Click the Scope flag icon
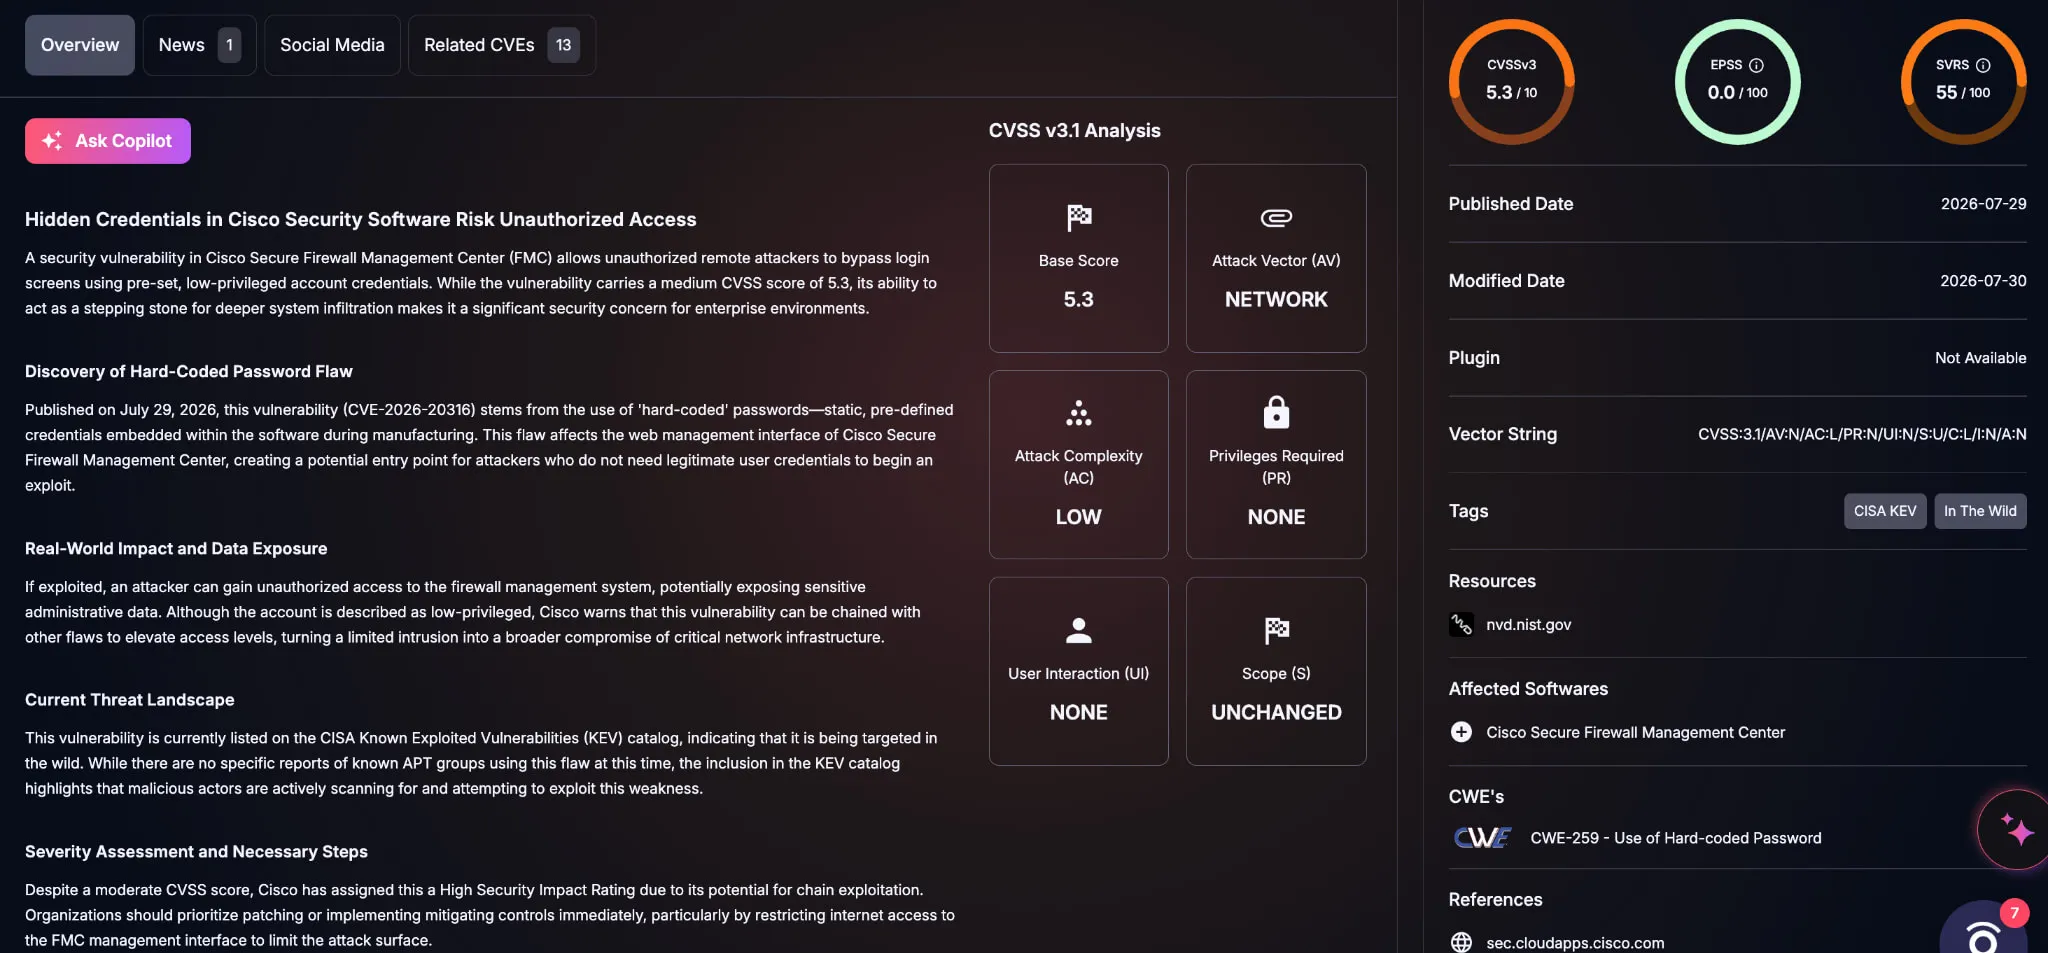Screen dimensions: 2048x953 click(1276, 630)
